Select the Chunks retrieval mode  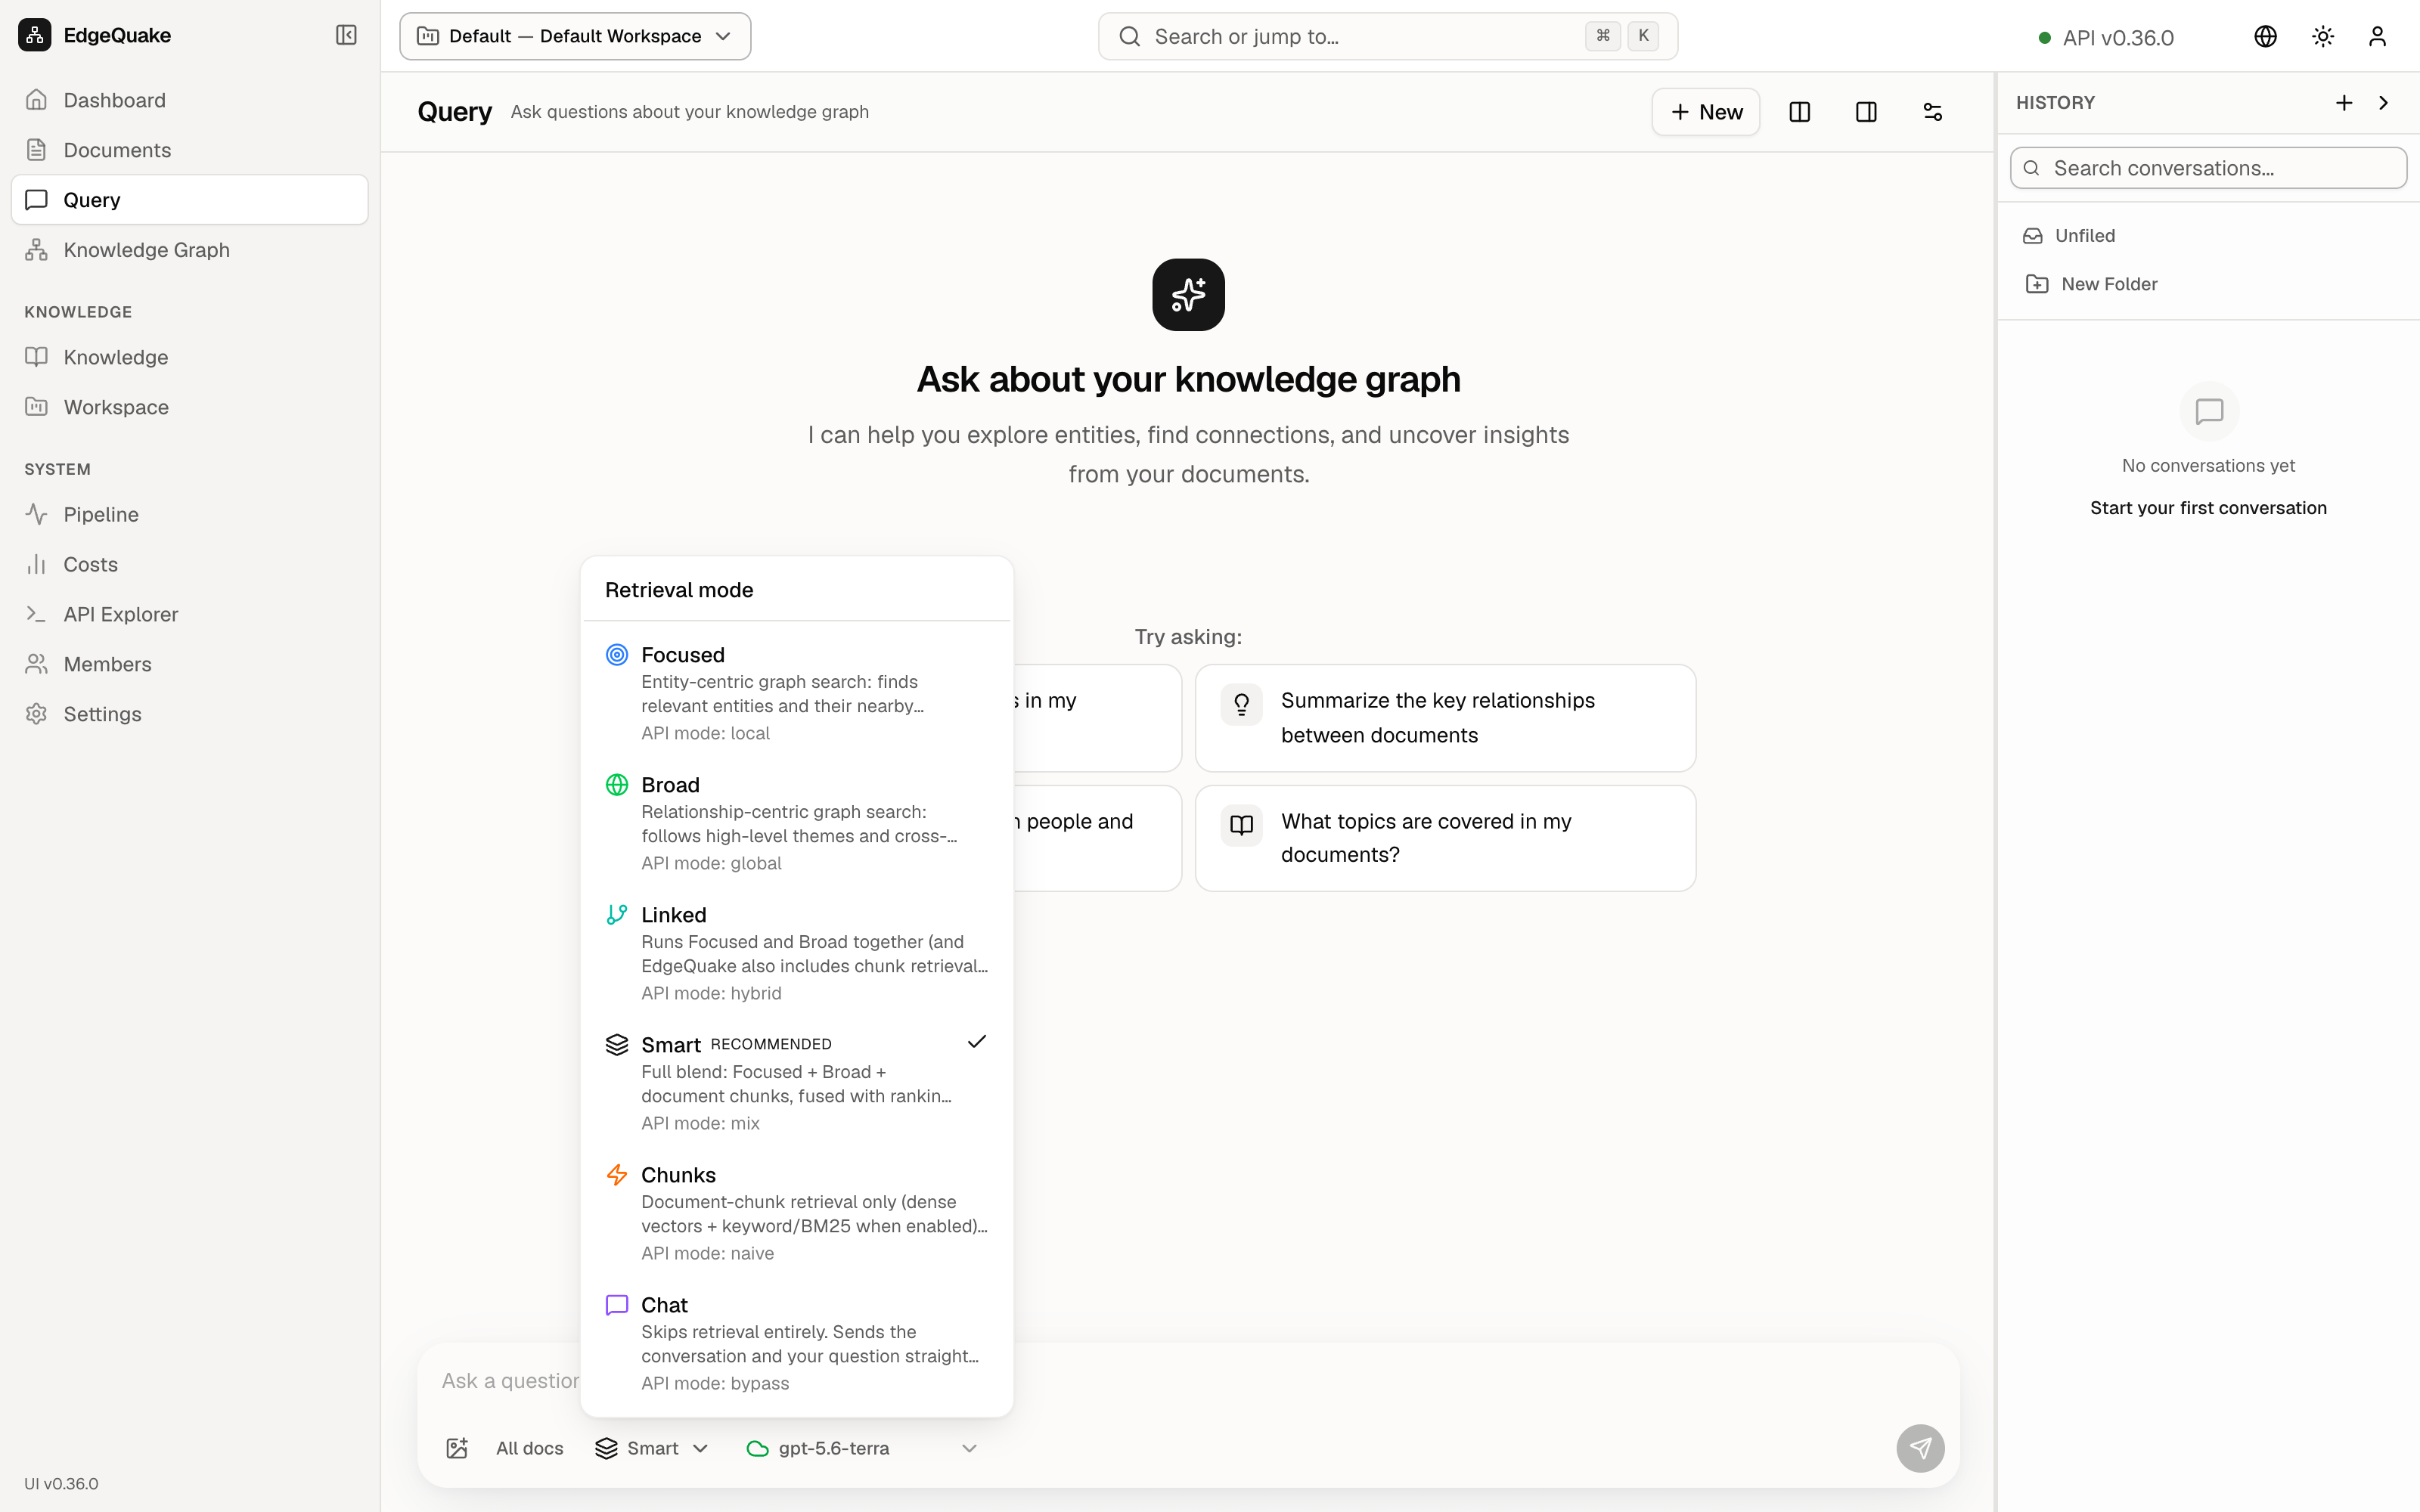click(796, 1212)
